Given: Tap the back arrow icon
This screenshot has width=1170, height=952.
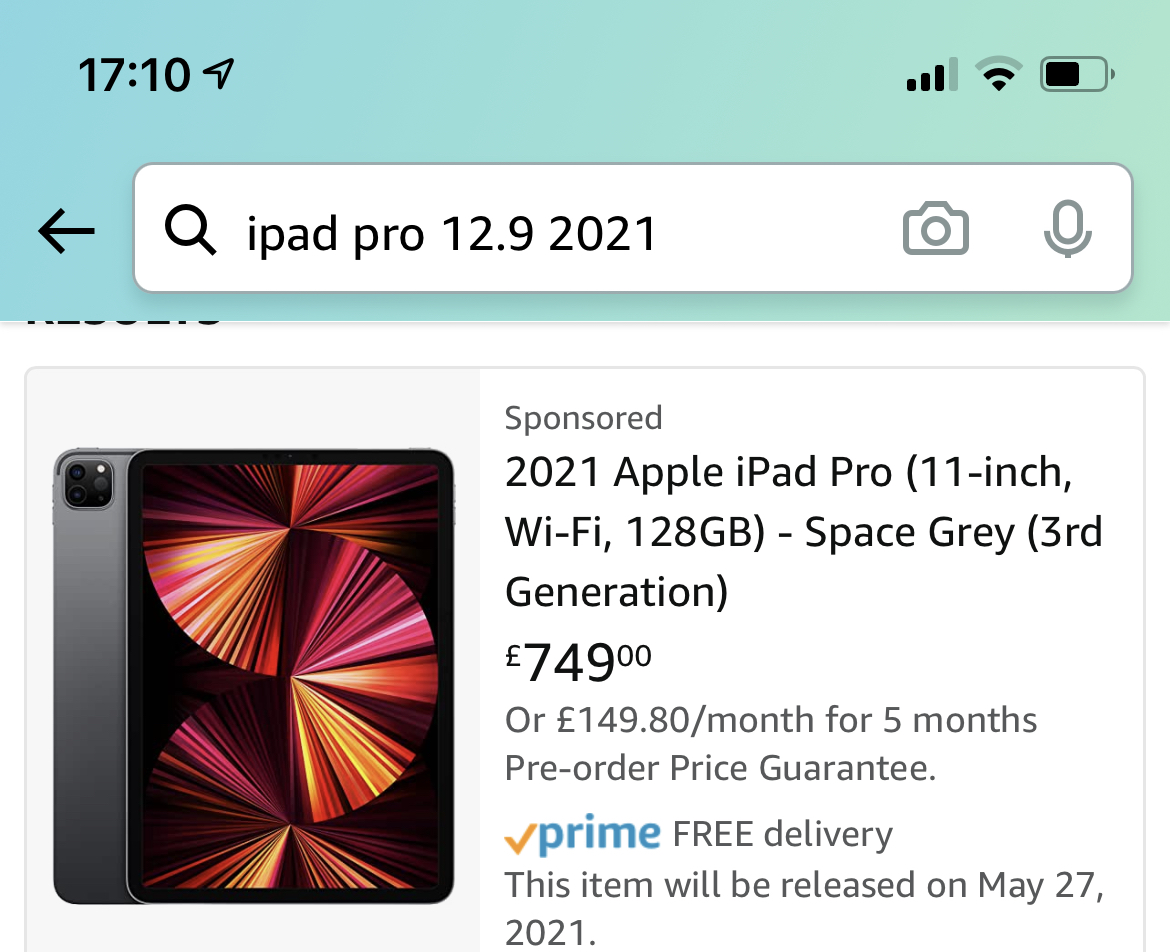Looking at the screenshot, I should pos(66,231).
